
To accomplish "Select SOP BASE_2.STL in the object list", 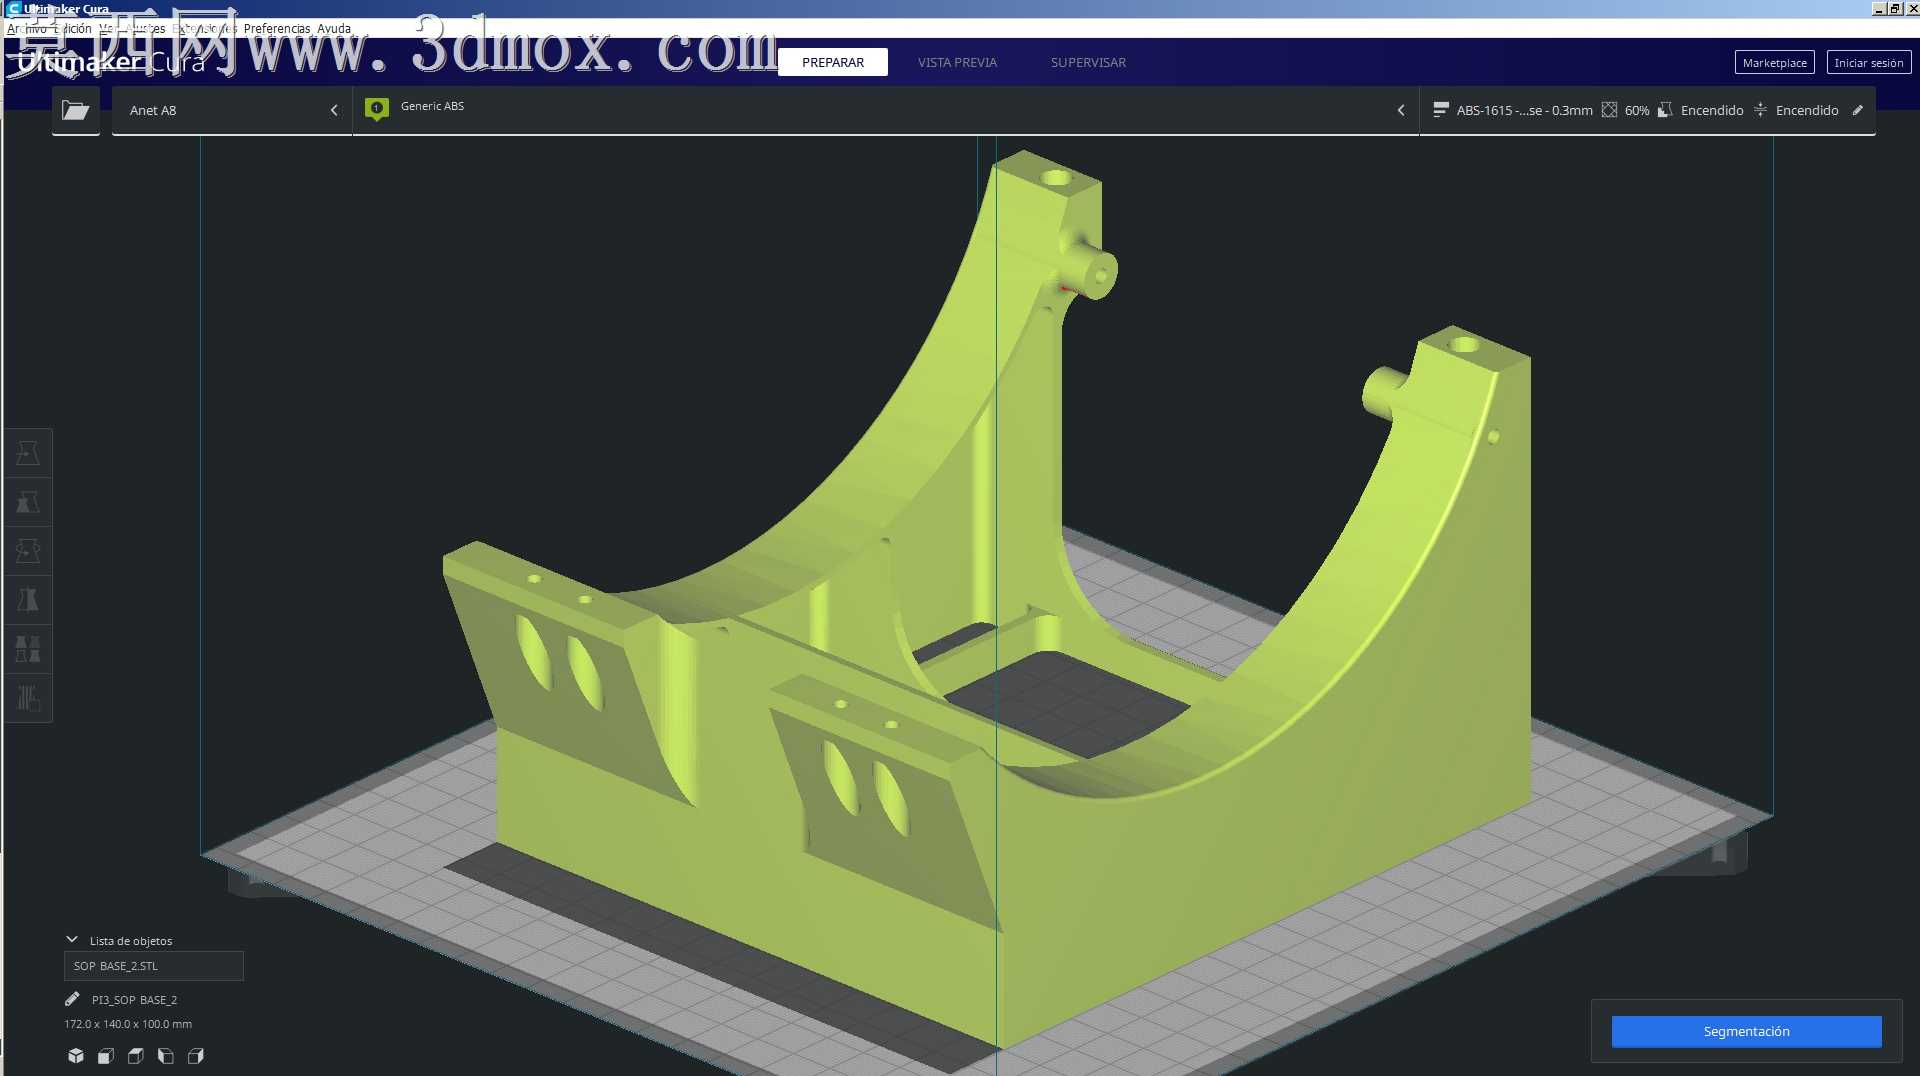I will (x=154, y=966).
